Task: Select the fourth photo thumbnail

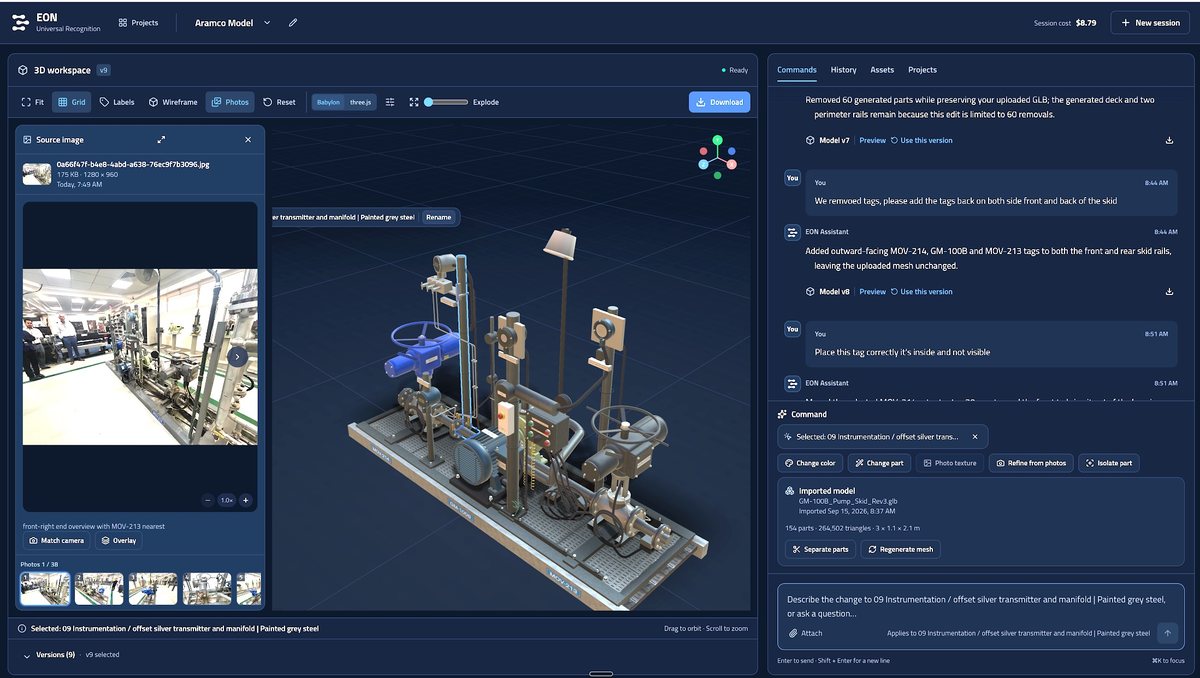Action: tap(207, 588)
